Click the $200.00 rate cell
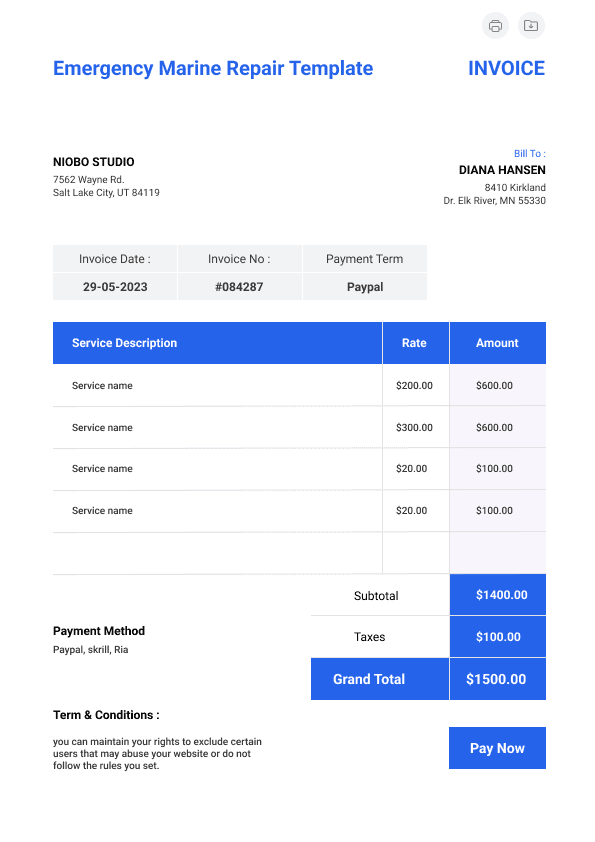Viewport: 595px width, 842px height. (x=416, y=386)
